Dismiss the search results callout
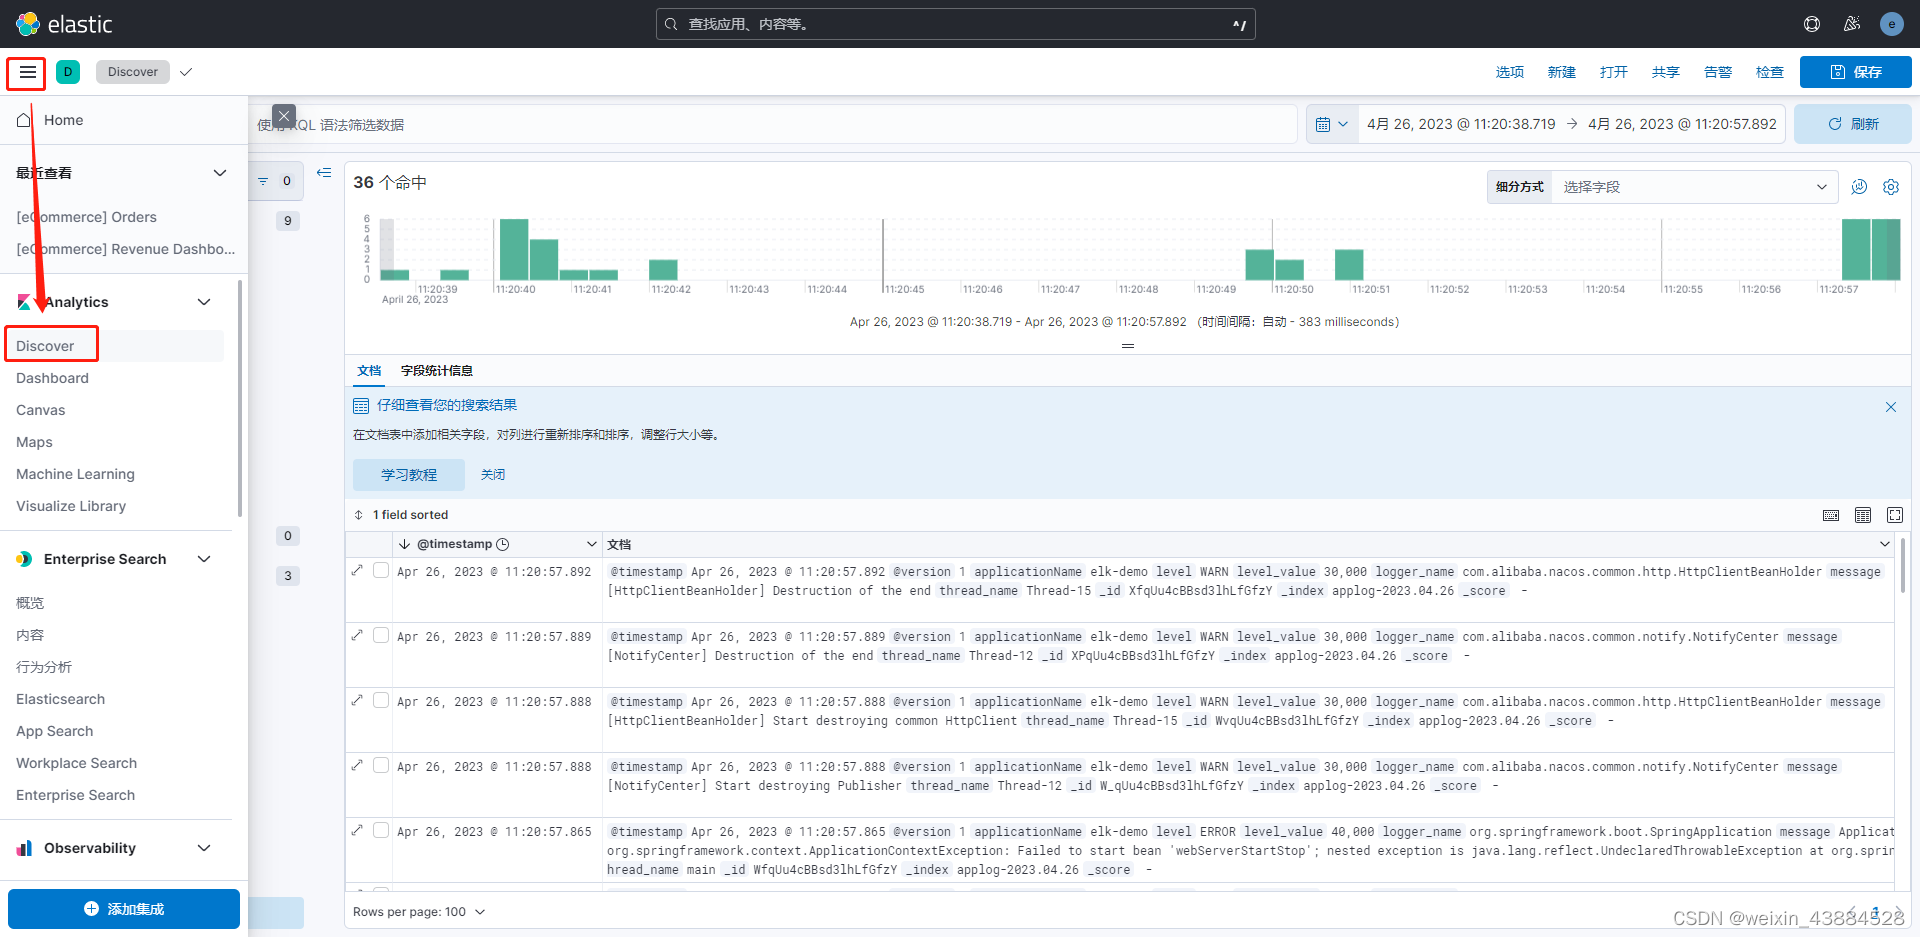1920x937 pixels. pos(1891,407)
